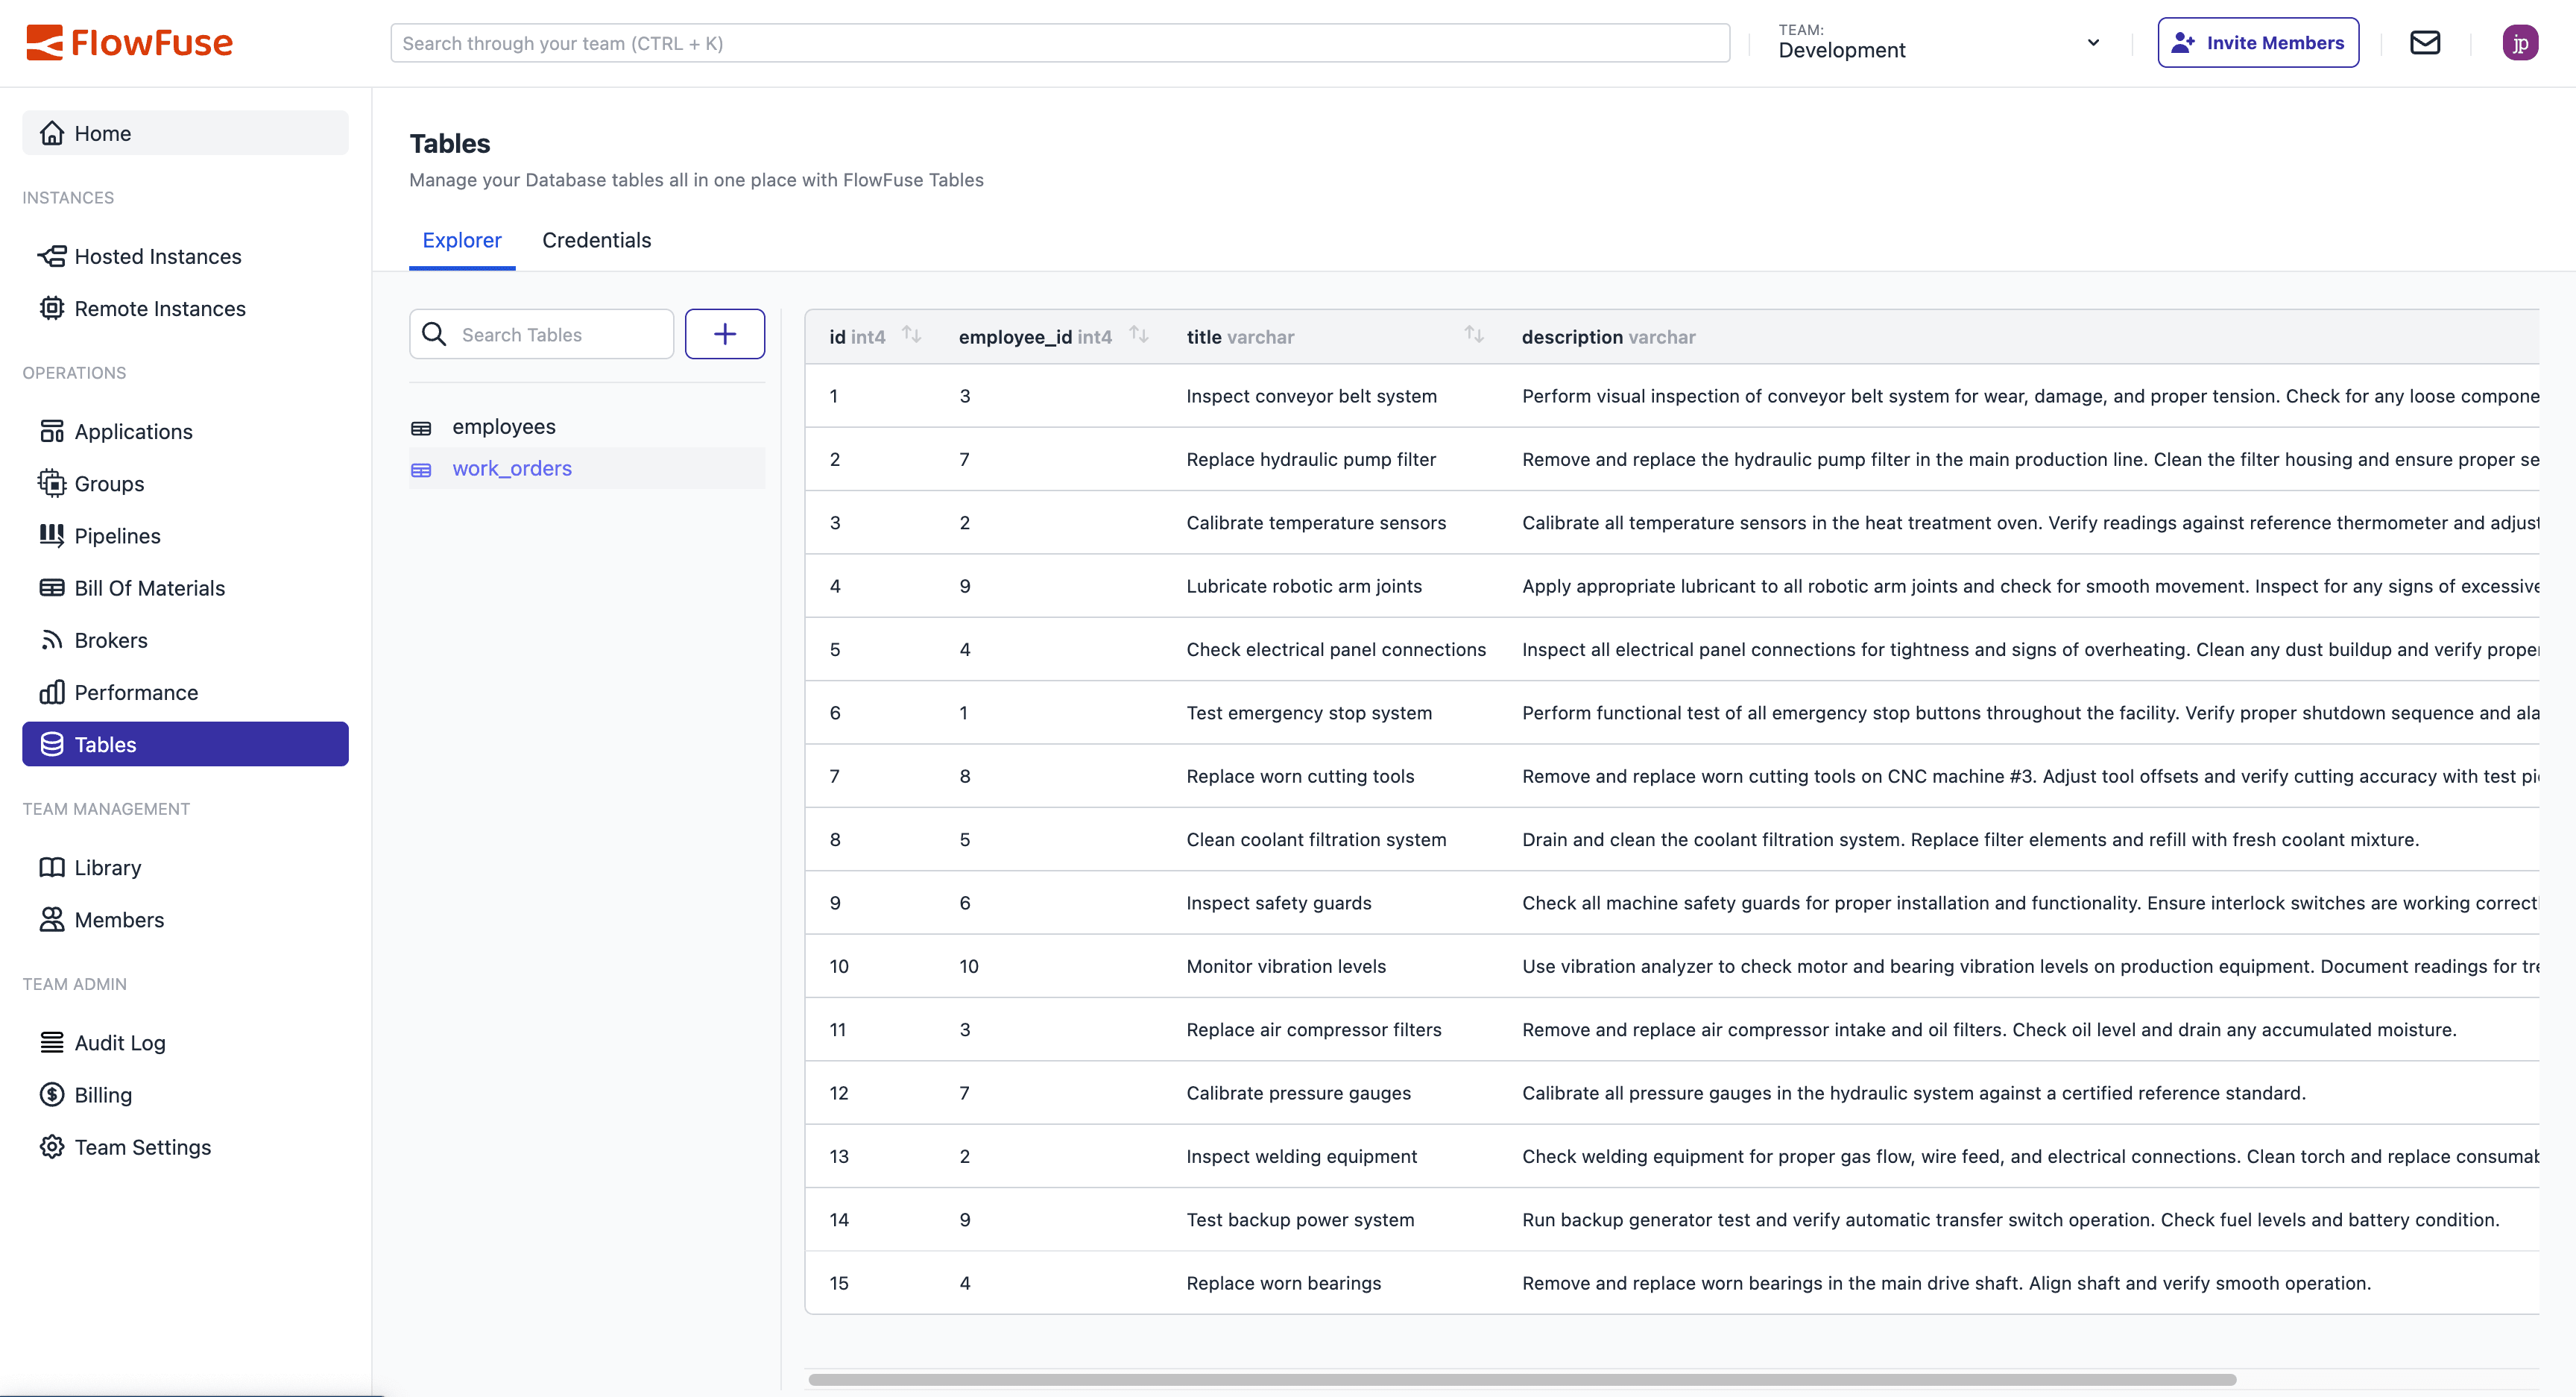Open the Performance dashboard
Screen dimensions: 2576x1397
pos(136,692)
